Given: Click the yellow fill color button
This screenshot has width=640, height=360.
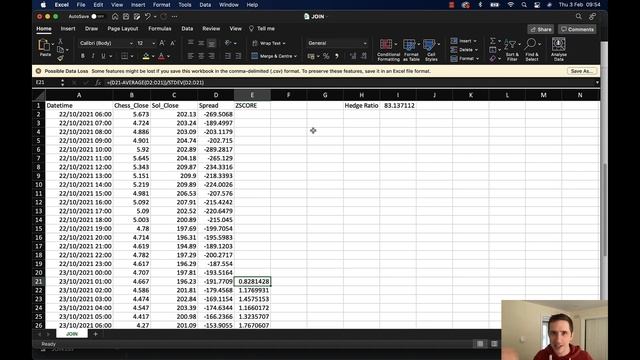Looking at the screenshot, I should 146,56.
